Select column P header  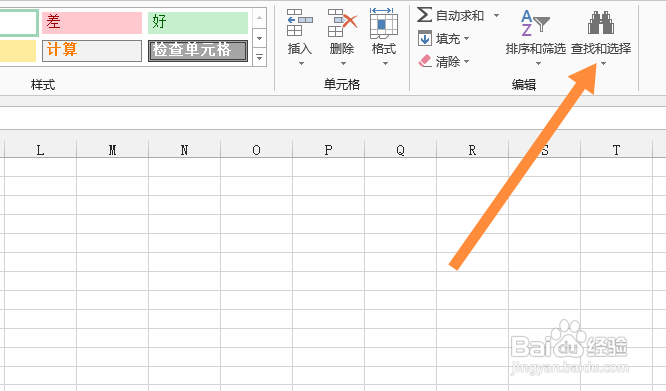point(328,150)
